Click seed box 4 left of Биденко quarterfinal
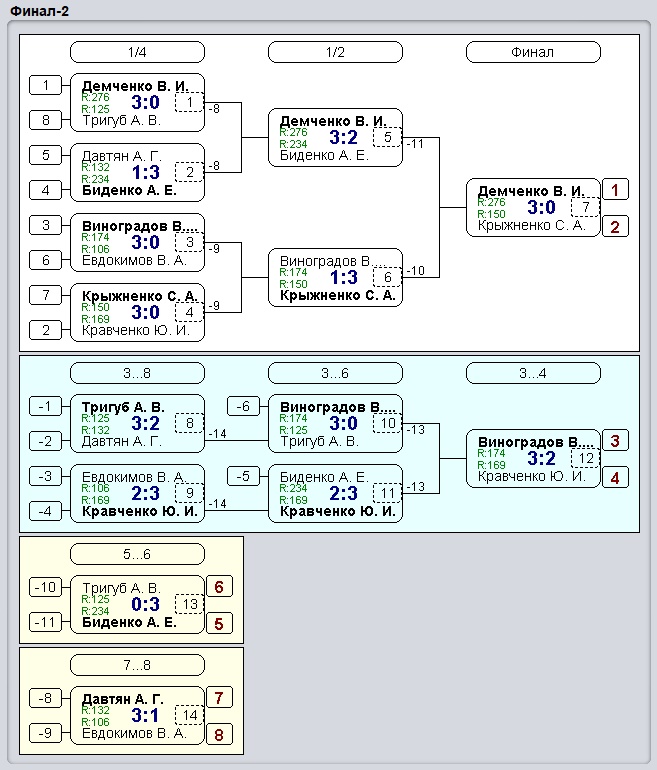 click(46, 190)
